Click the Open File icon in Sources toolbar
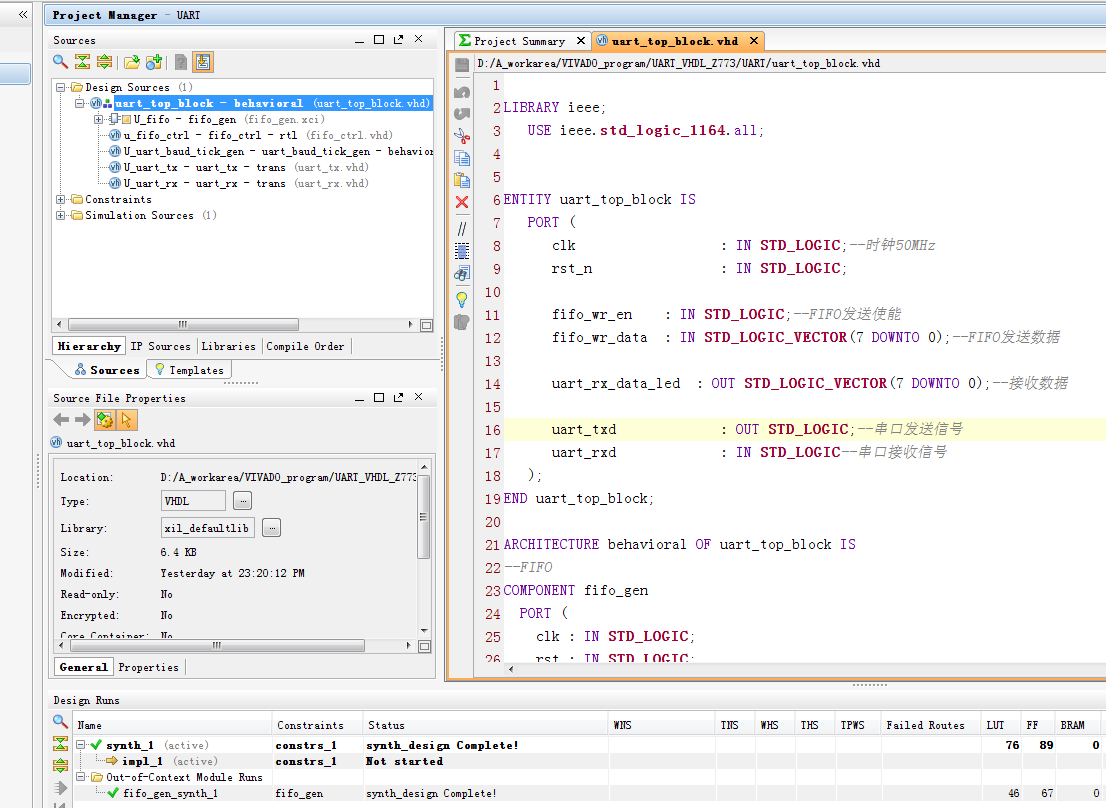Image resolution: width=1106 pixels, height=808 pixels. (x=131, y=62)
